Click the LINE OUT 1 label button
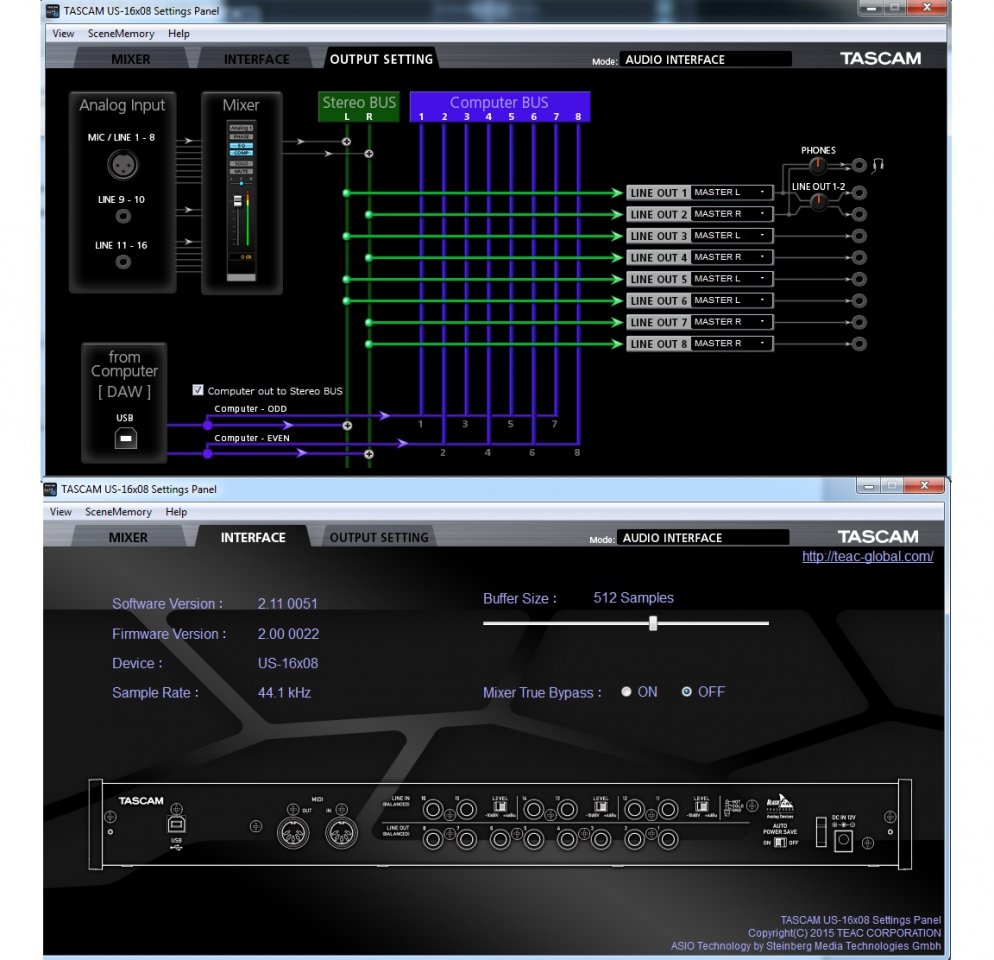Viewport: 994px width, 960px height. [659, 193]
